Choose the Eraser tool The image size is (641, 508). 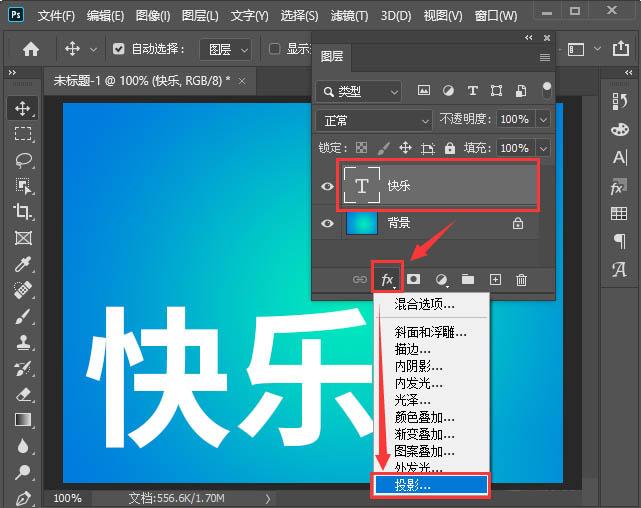point(23,394)
